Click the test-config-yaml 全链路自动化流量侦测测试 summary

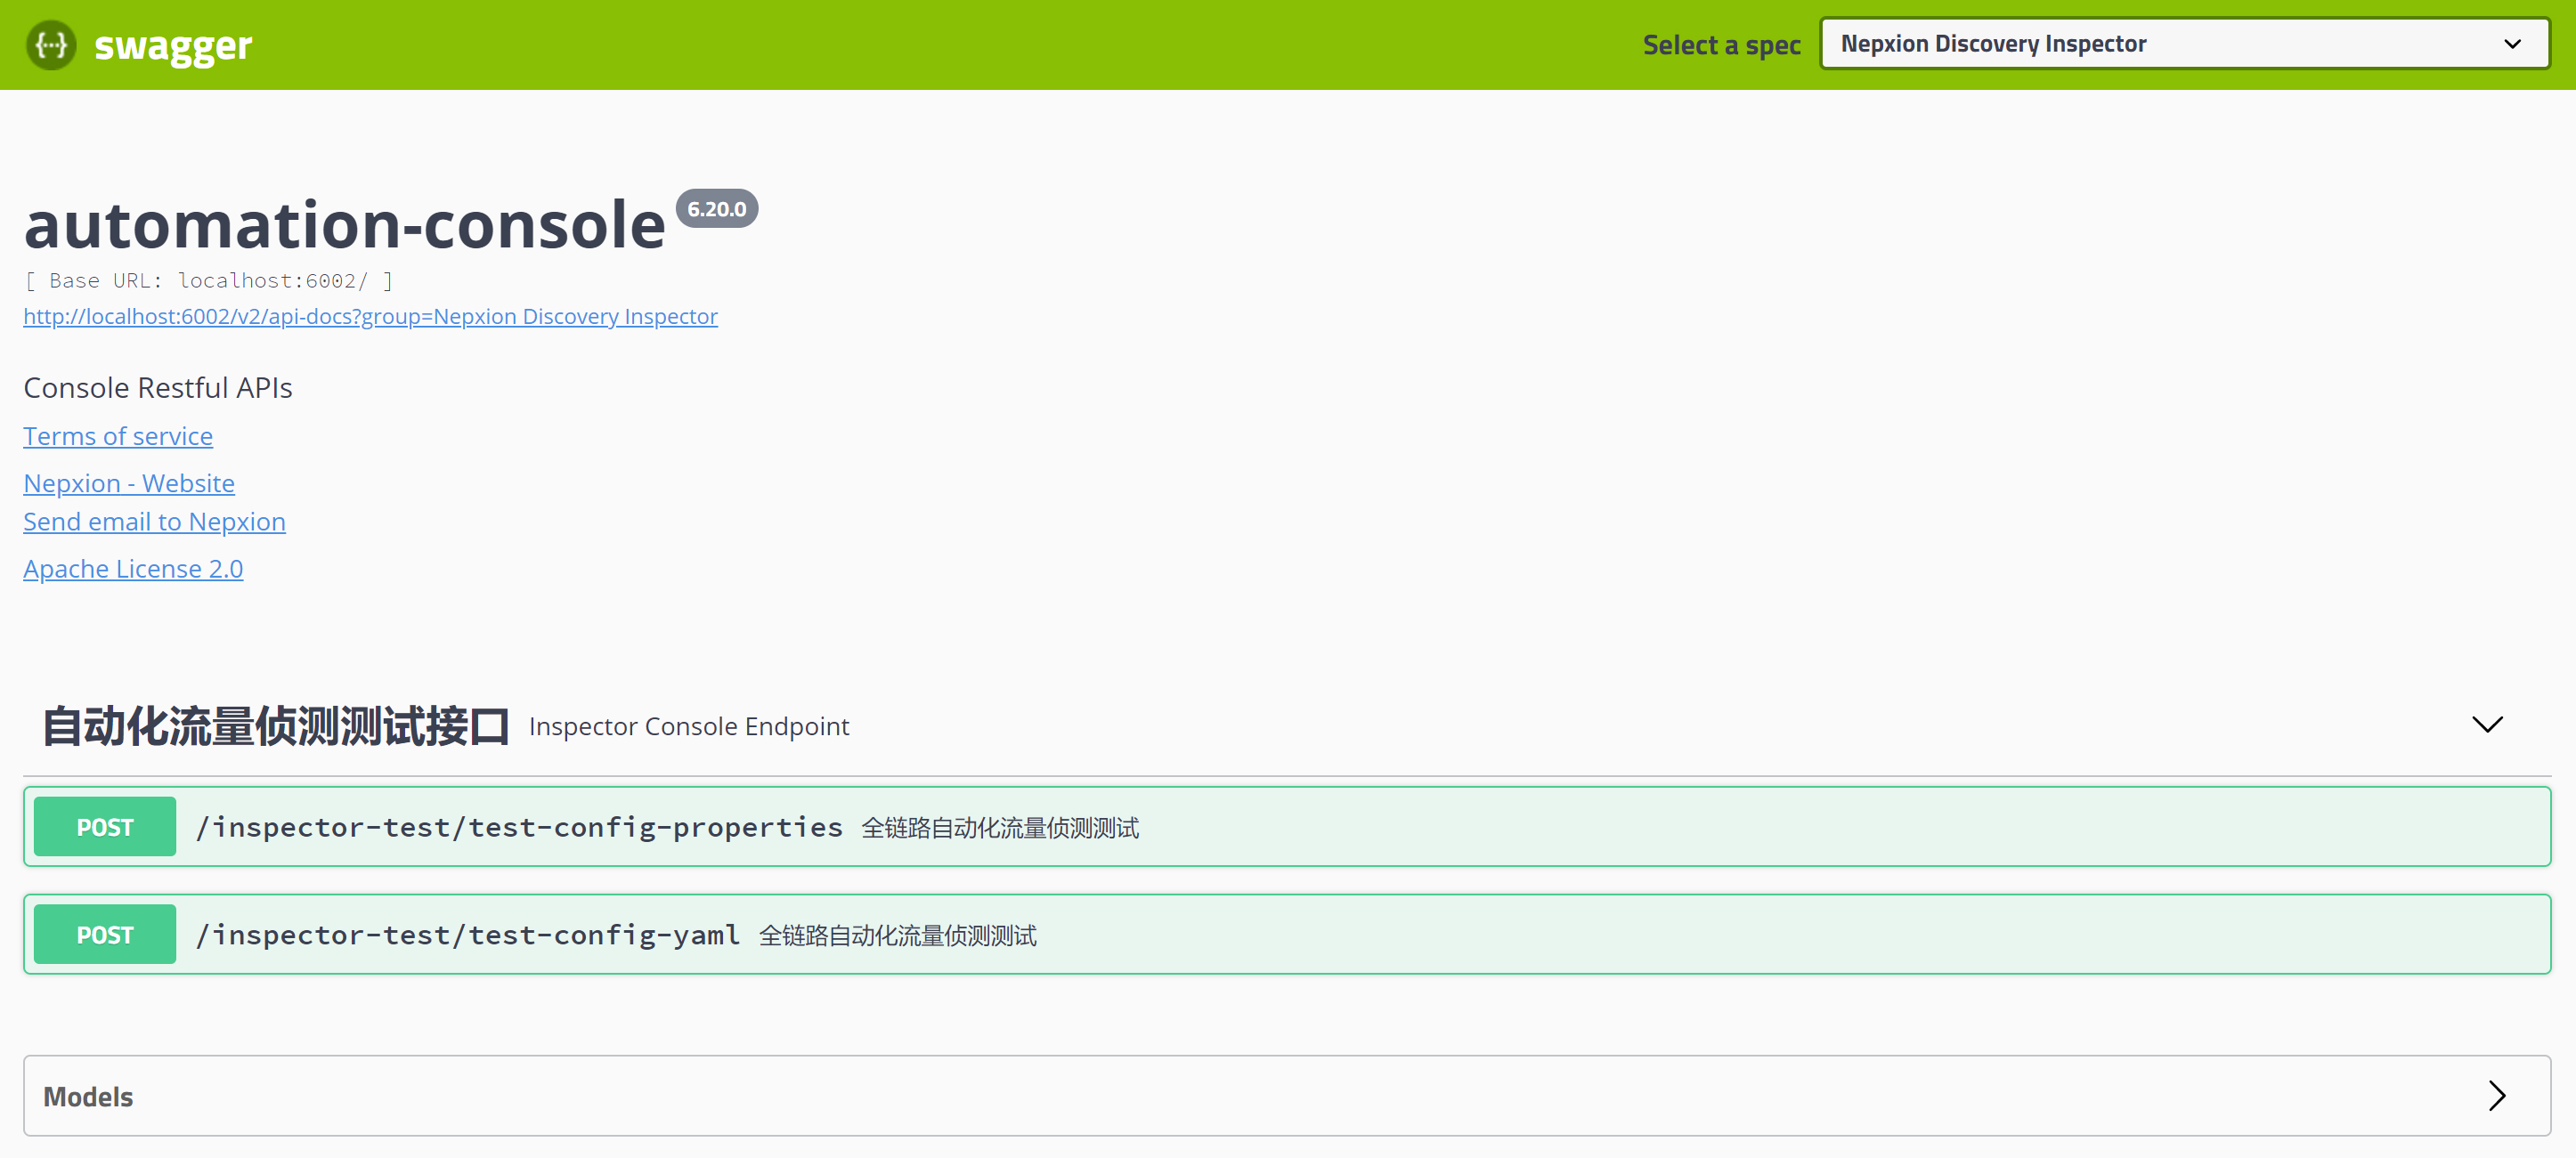(898, 935)
